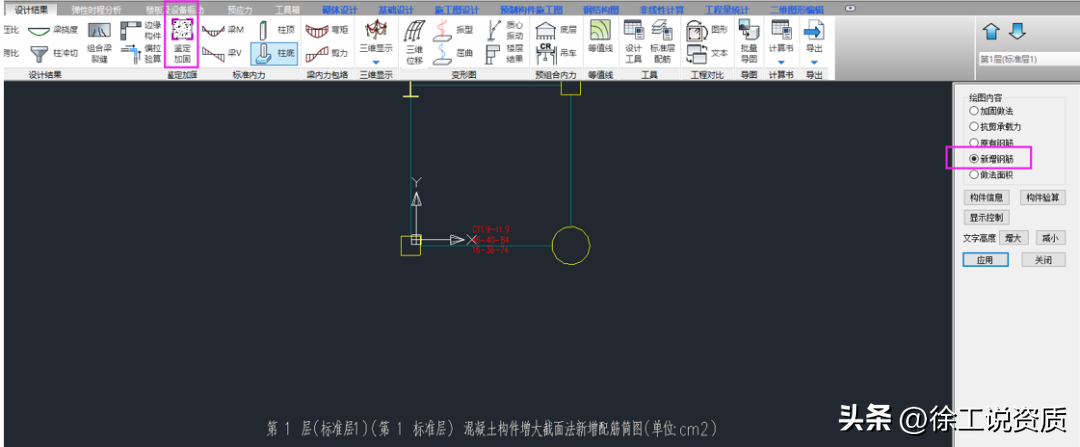Switch to the 钢结构图 tab
1080x447 pixels.
click(601, 10)
